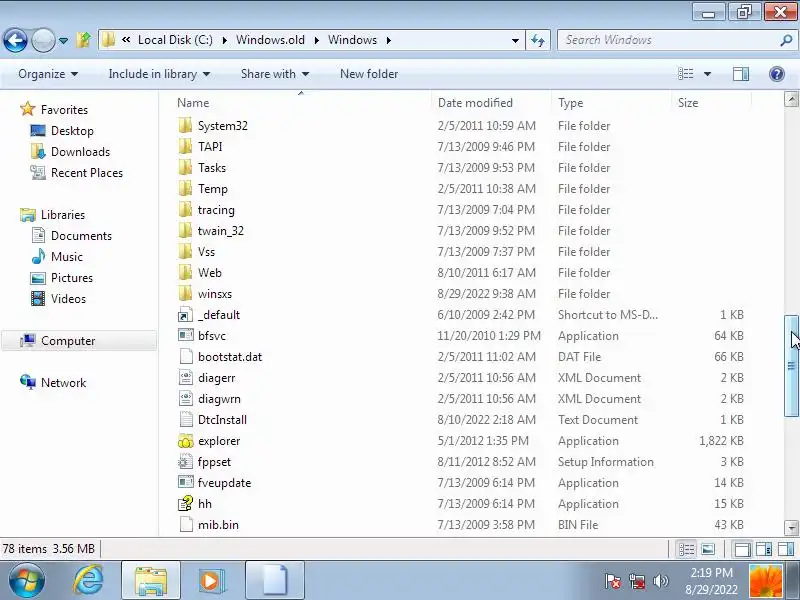Viewport: 800px width, 600px height.
Task: Expand the arrow after Windows in path
Action: click(389, 40)
